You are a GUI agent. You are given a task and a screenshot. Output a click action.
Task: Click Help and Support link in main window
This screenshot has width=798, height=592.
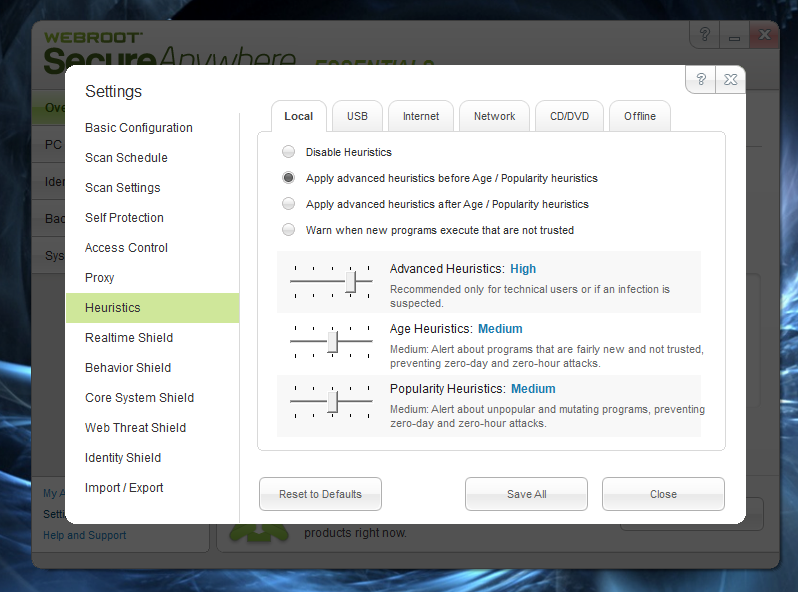(x=84, y=535)
